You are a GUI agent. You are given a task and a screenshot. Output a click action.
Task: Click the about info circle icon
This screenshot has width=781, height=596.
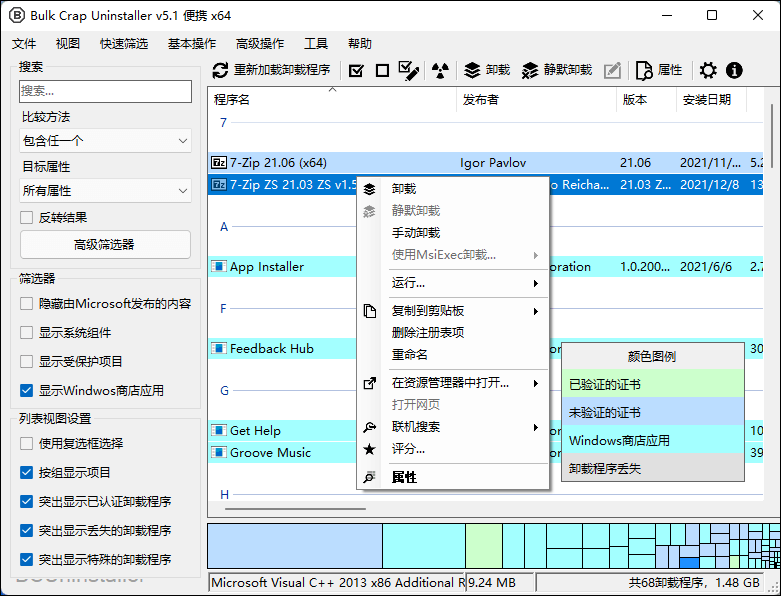tap(734, 70)
